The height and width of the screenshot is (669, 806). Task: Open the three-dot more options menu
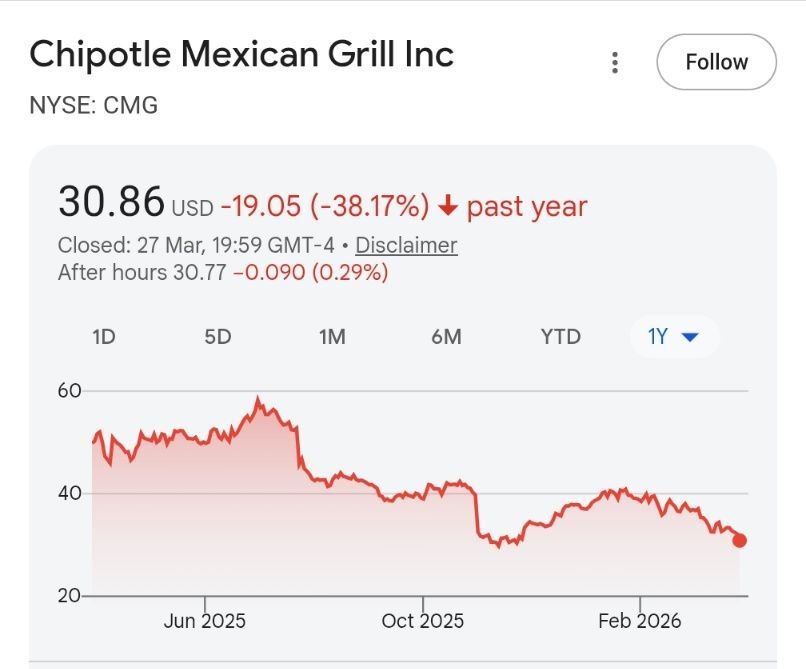[614, 63]
